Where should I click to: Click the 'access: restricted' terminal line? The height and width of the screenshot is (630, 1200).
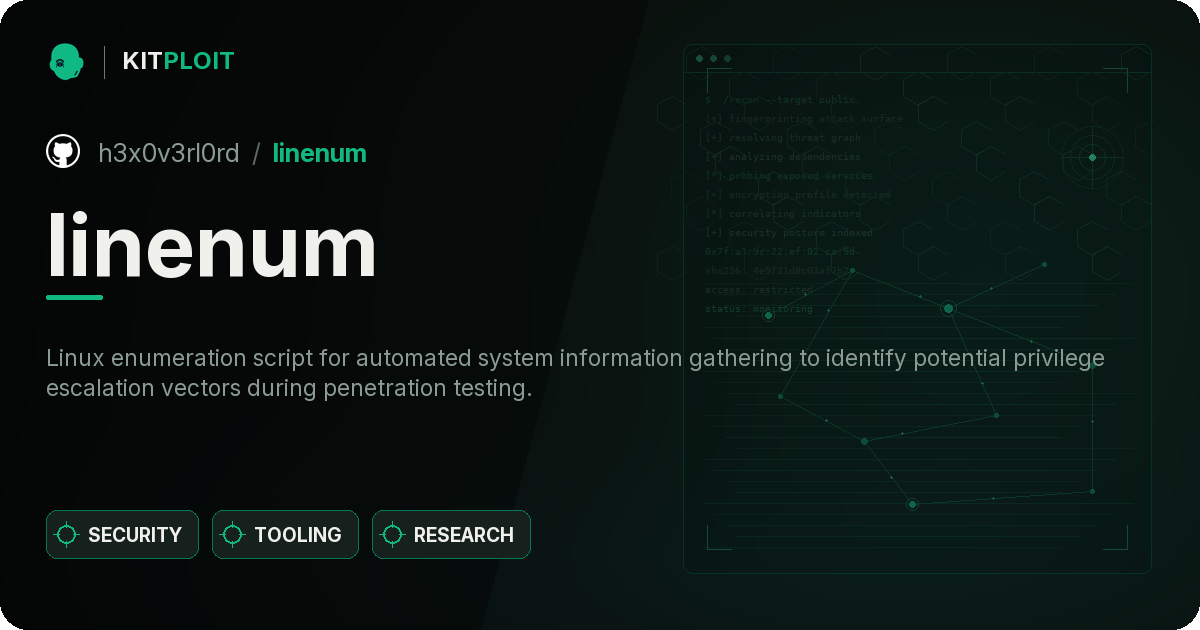pos(758,290)
